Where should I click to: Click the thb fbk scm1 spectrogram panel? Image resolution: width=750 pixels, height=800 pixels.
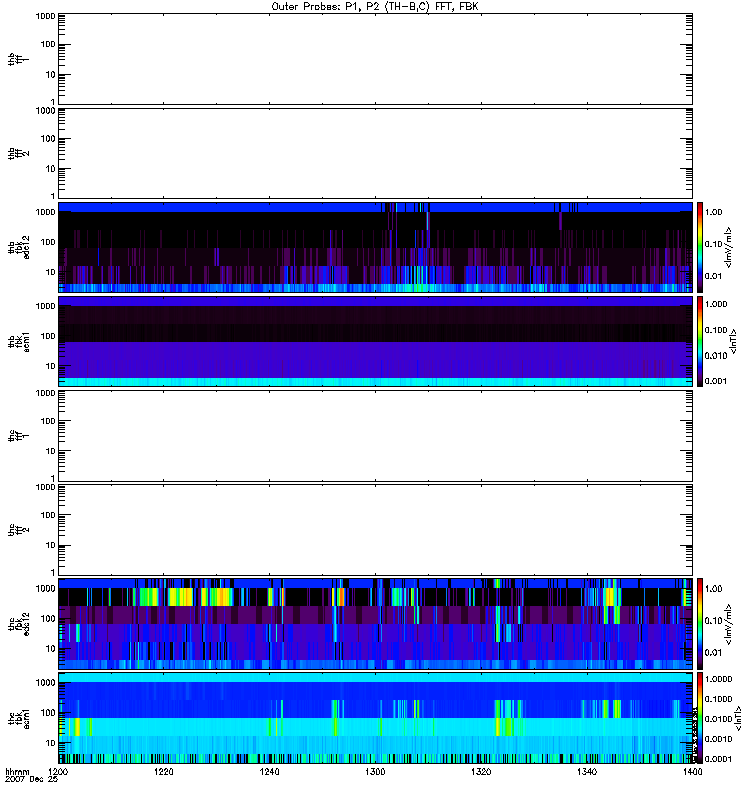(x=375, y=341)
